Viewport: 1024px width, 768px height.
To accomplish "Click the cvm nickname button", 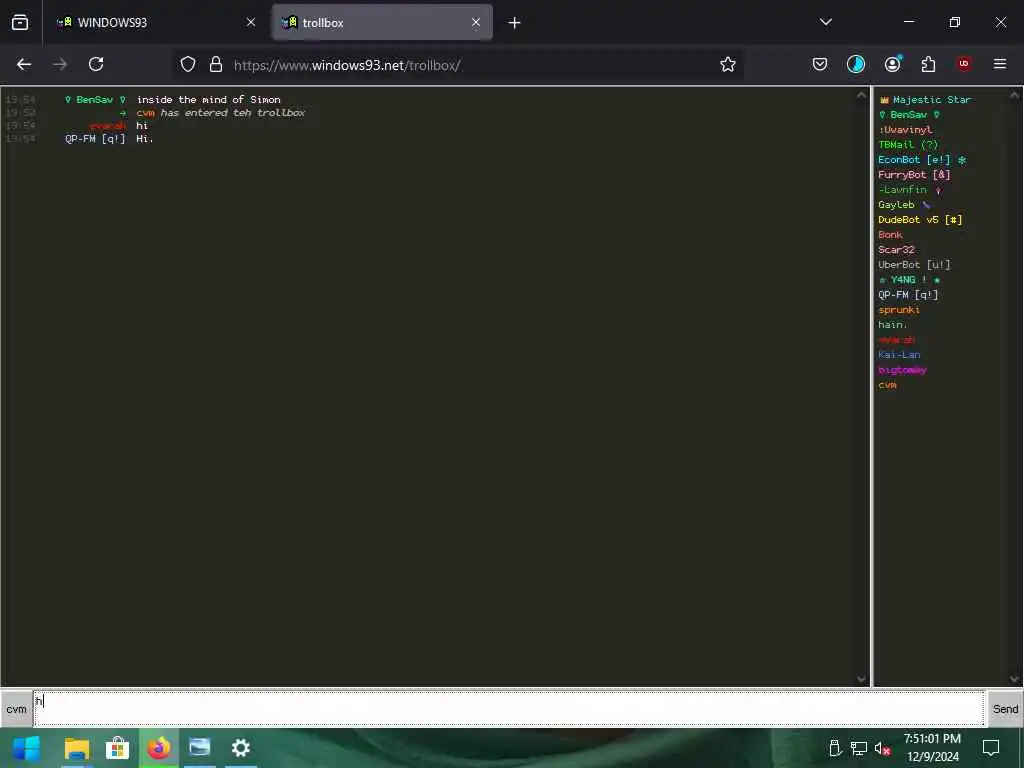I will [x=16, y=709].
